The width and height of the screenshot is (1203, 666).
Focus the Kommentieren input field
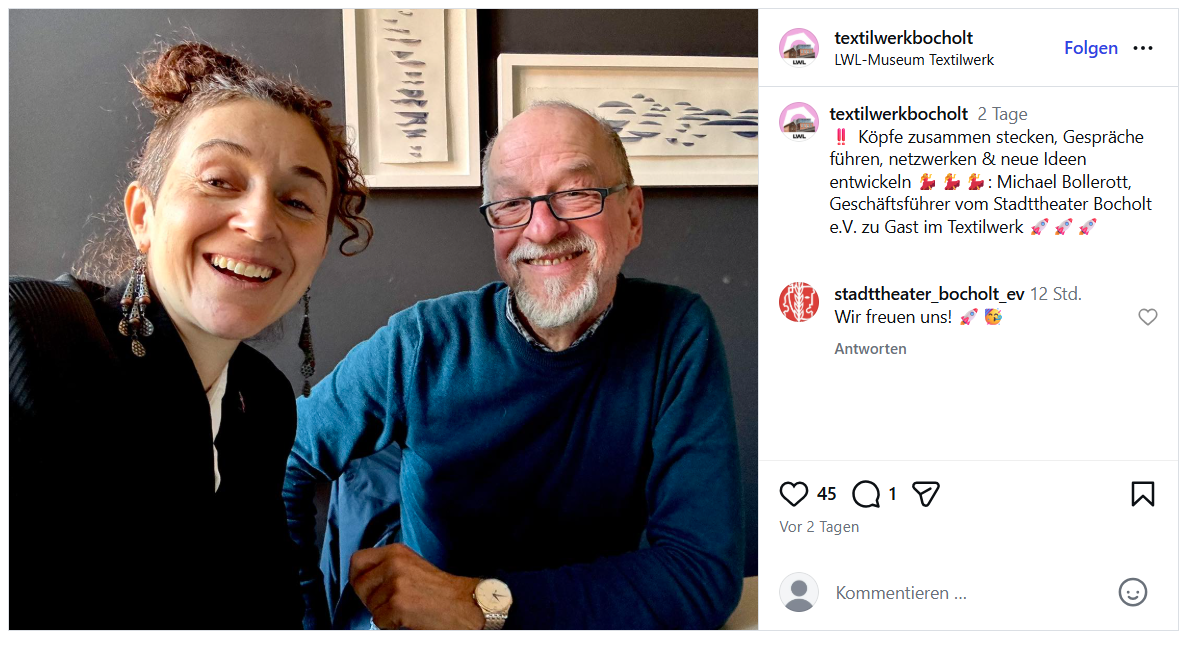coord(965,593)
